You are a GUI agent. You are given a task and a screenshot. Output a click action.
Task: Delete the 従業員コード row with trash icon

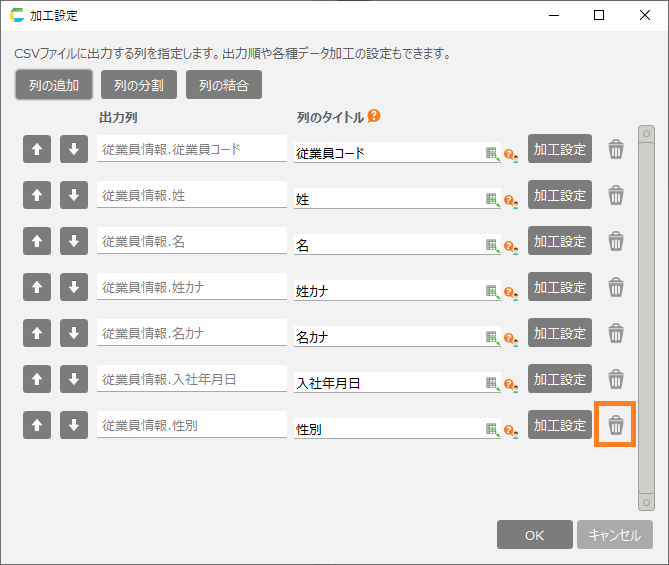click(616, 150)
